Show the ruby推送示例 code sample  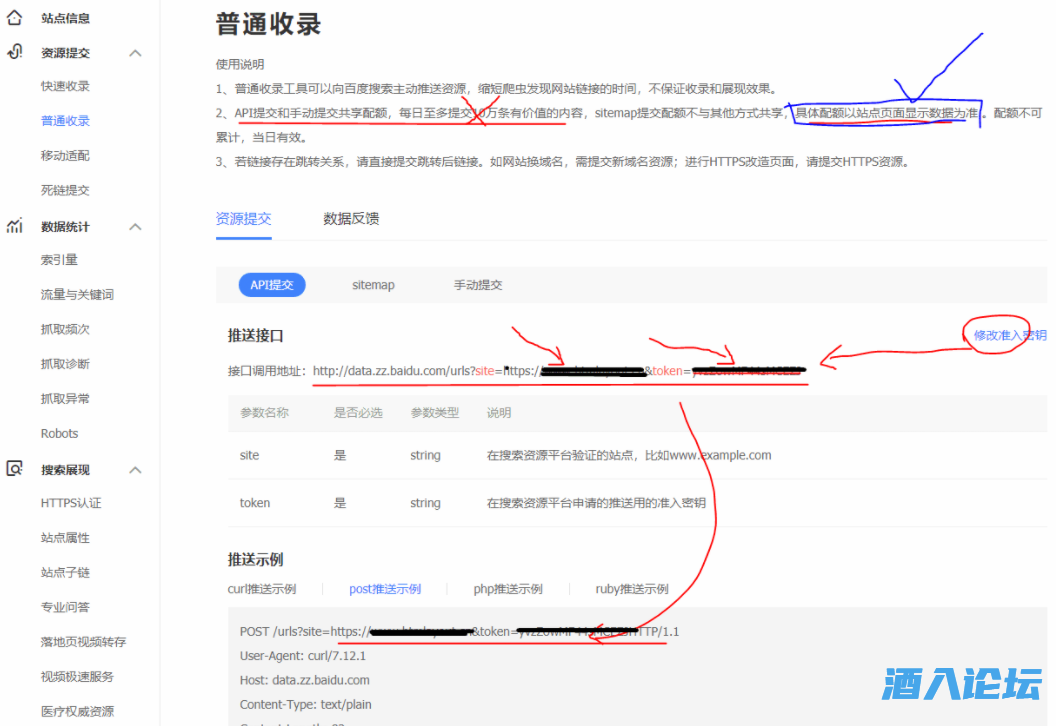click(632, 589)
